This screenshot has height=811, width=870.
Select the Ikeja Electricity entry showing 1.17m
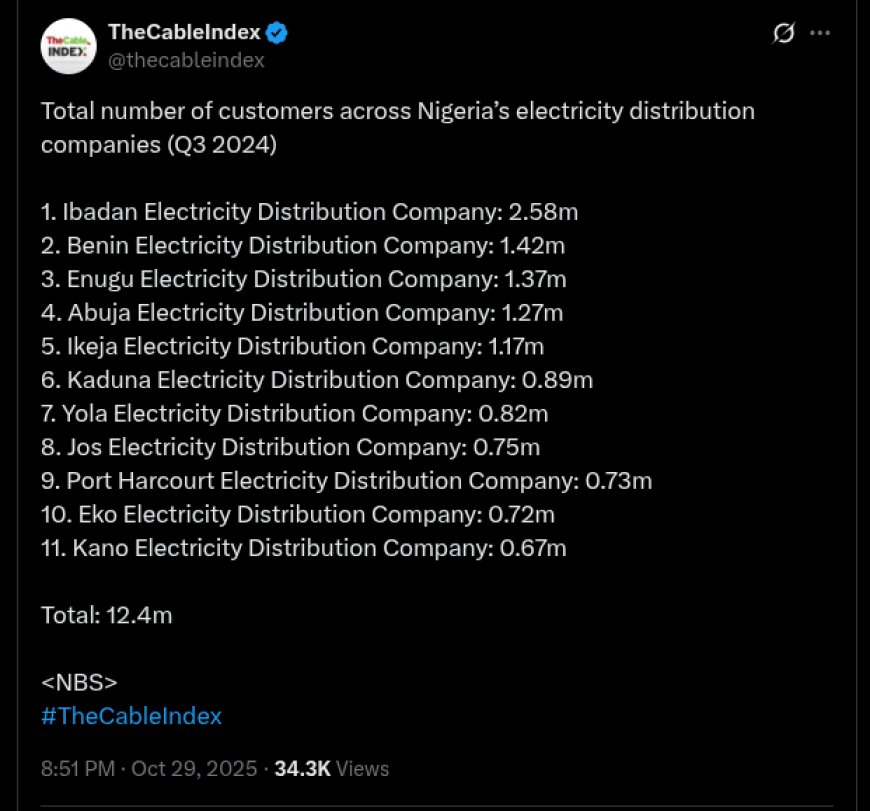coord(292,346)
